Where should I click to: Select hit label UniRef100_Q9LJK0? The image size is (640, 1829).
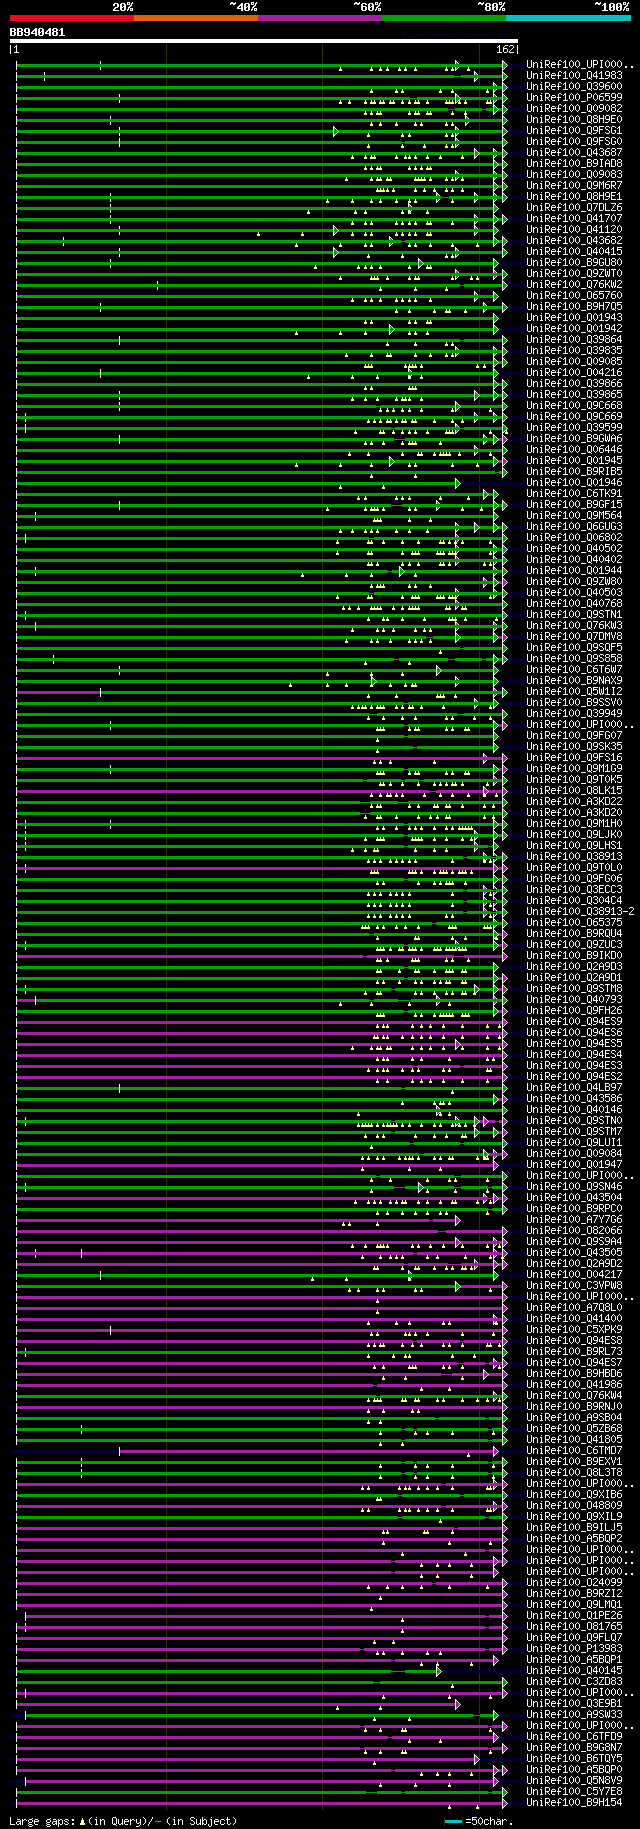tap(574, 835)
